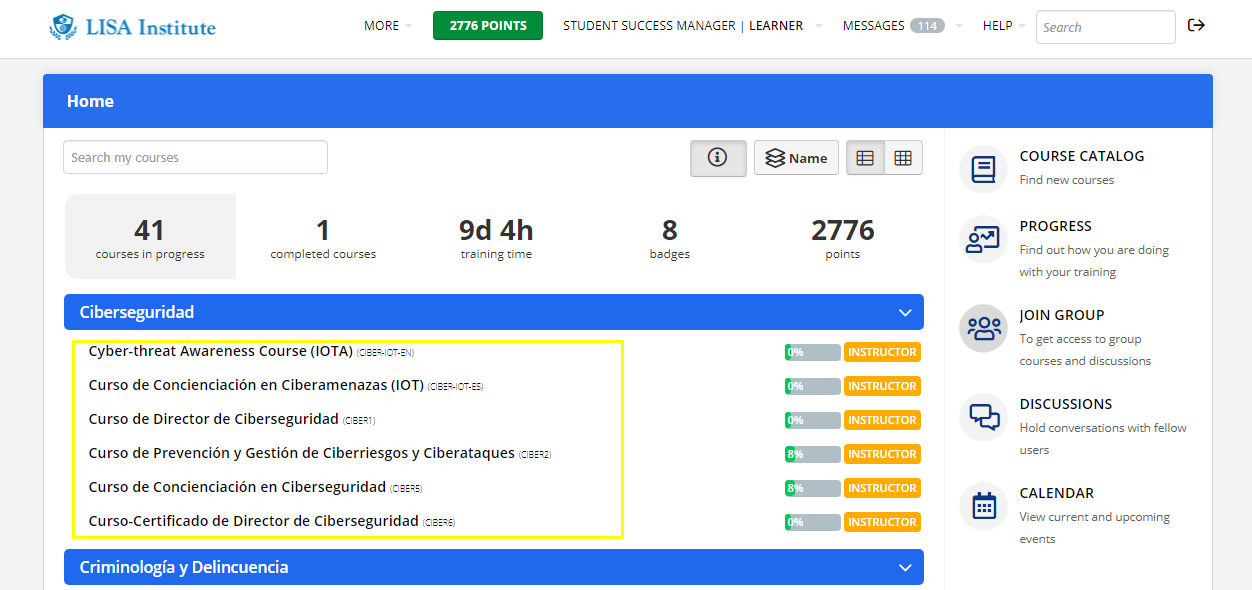Screen dimensions: 1252x590
Task: Click 0% progress bar for Ciberamenazas (IOT) course
Action: tap(812, 386)
